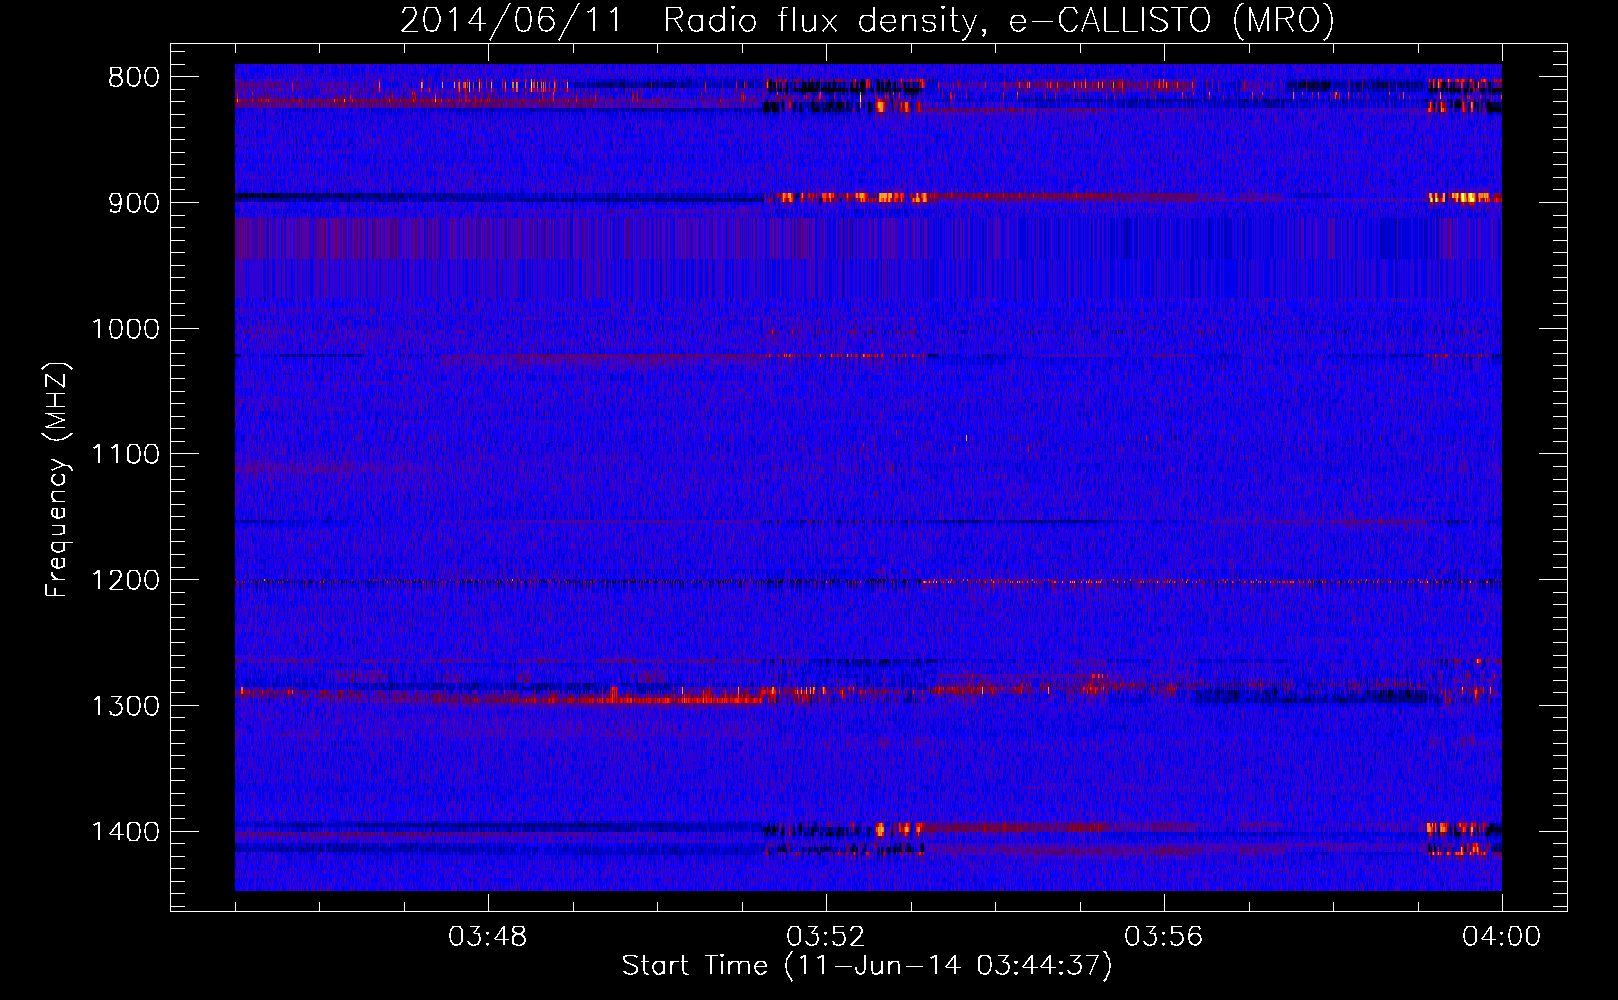Click the 'Frequency (MHZ)' axis label

[x=57, y=480]
